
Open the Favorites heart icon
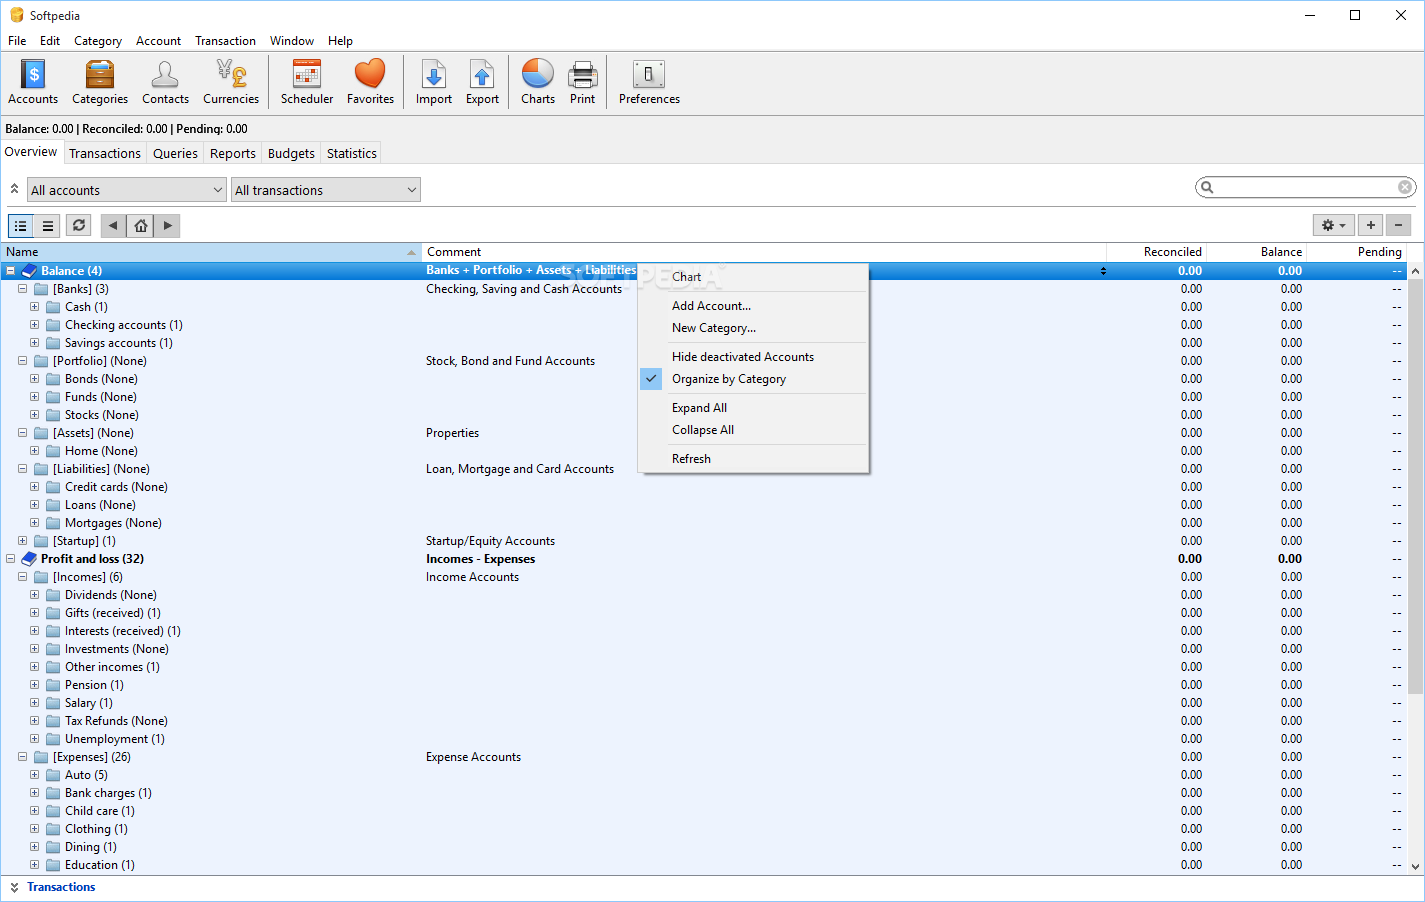point(370,82)
